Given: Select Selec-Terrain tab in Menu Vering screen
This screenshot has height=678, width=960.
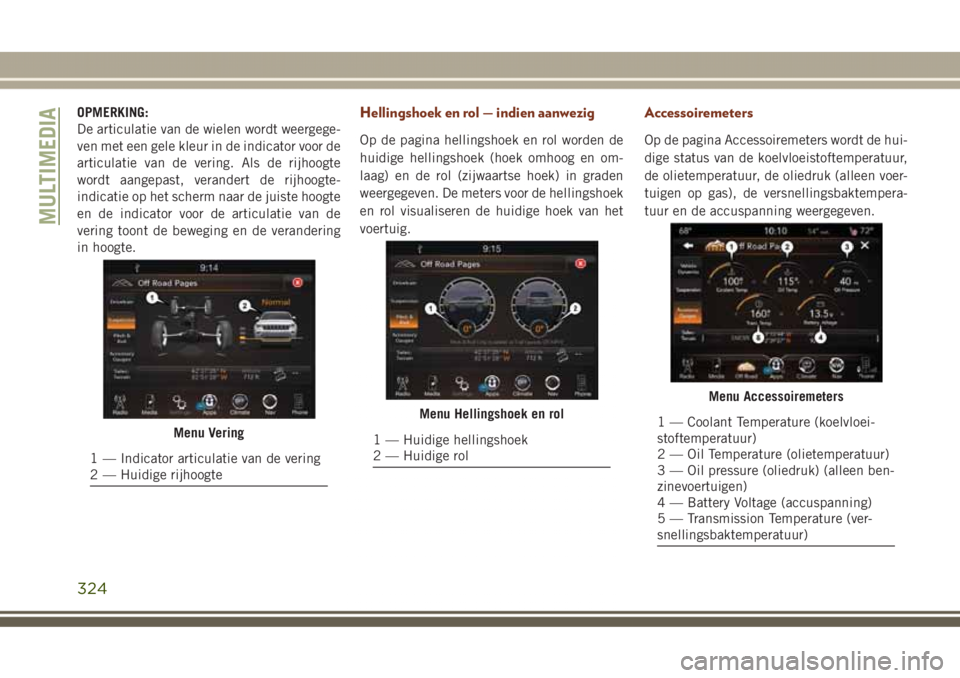Looking at the screenshot, I should [x=122, y=374].
